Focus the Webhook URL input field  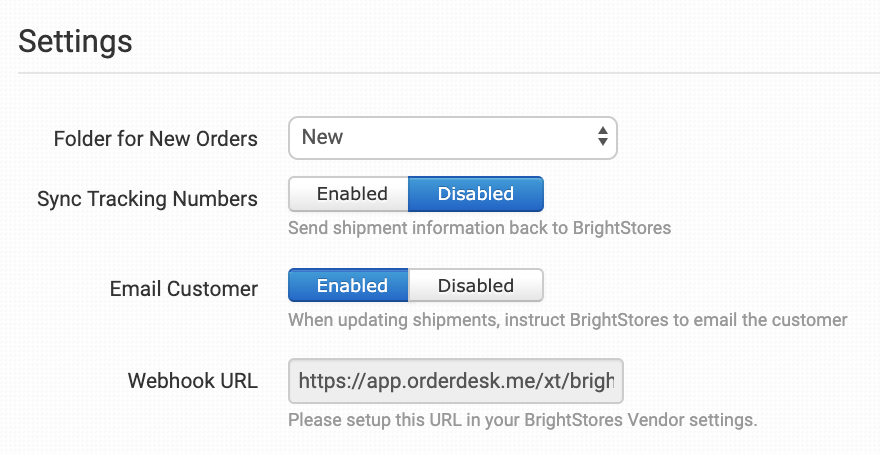pyautogui.click(x=455, y=381)
